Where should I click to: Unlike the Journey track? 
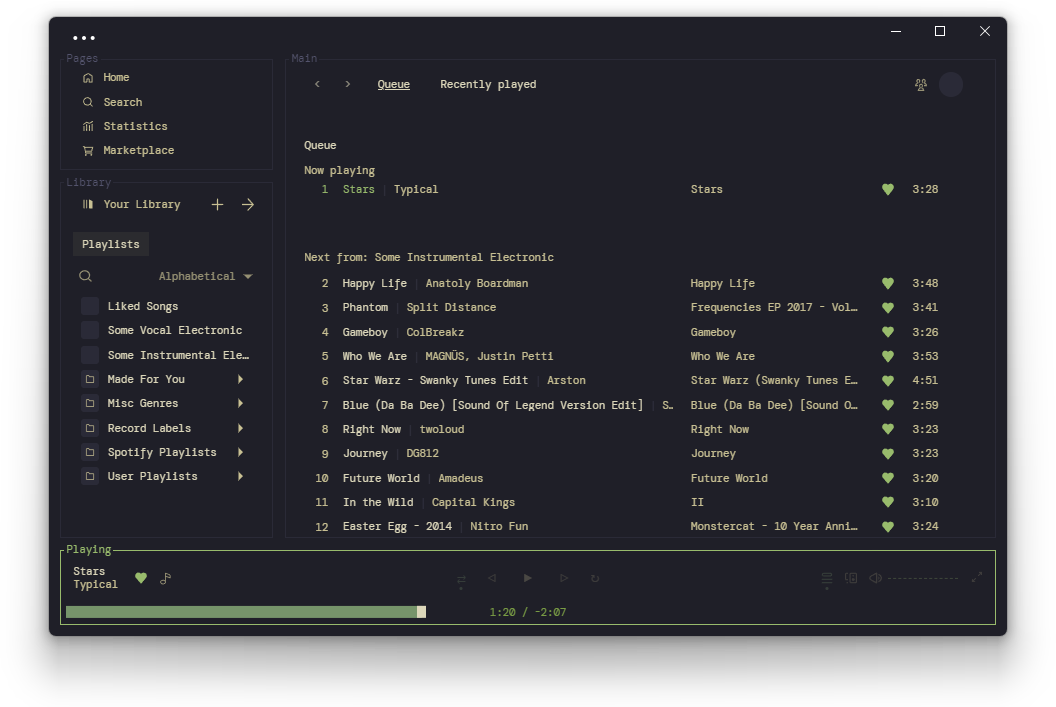click(x=888, y=454)
